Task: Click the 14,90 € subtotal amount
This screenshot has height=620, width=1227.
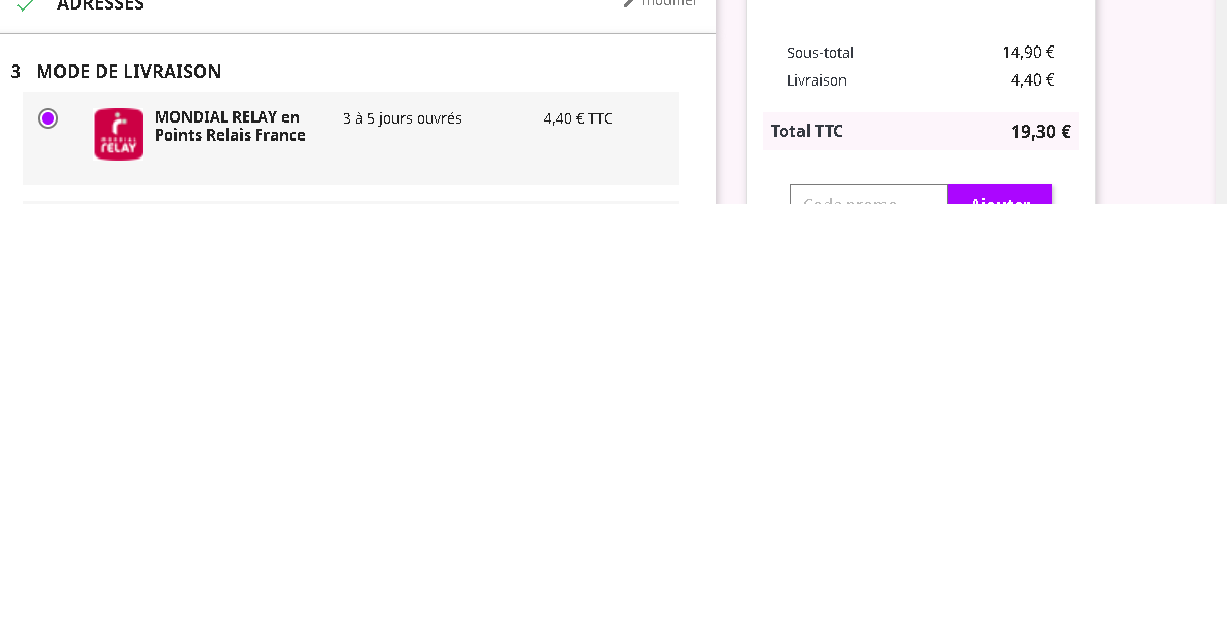Action: (1028, 53)
